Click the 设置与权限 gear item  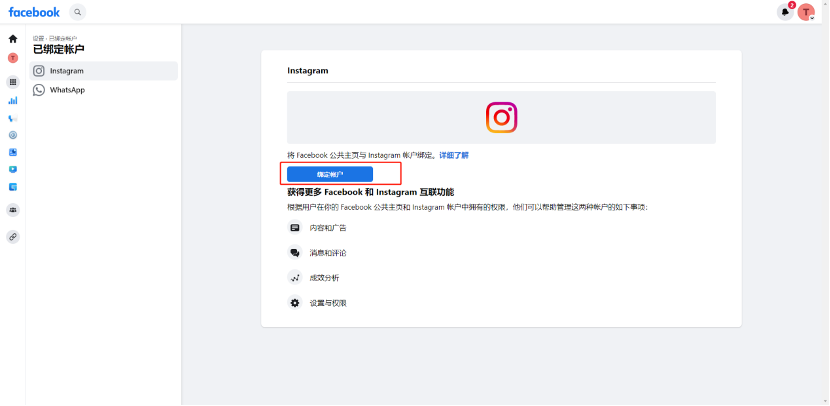tap(327, 303)
